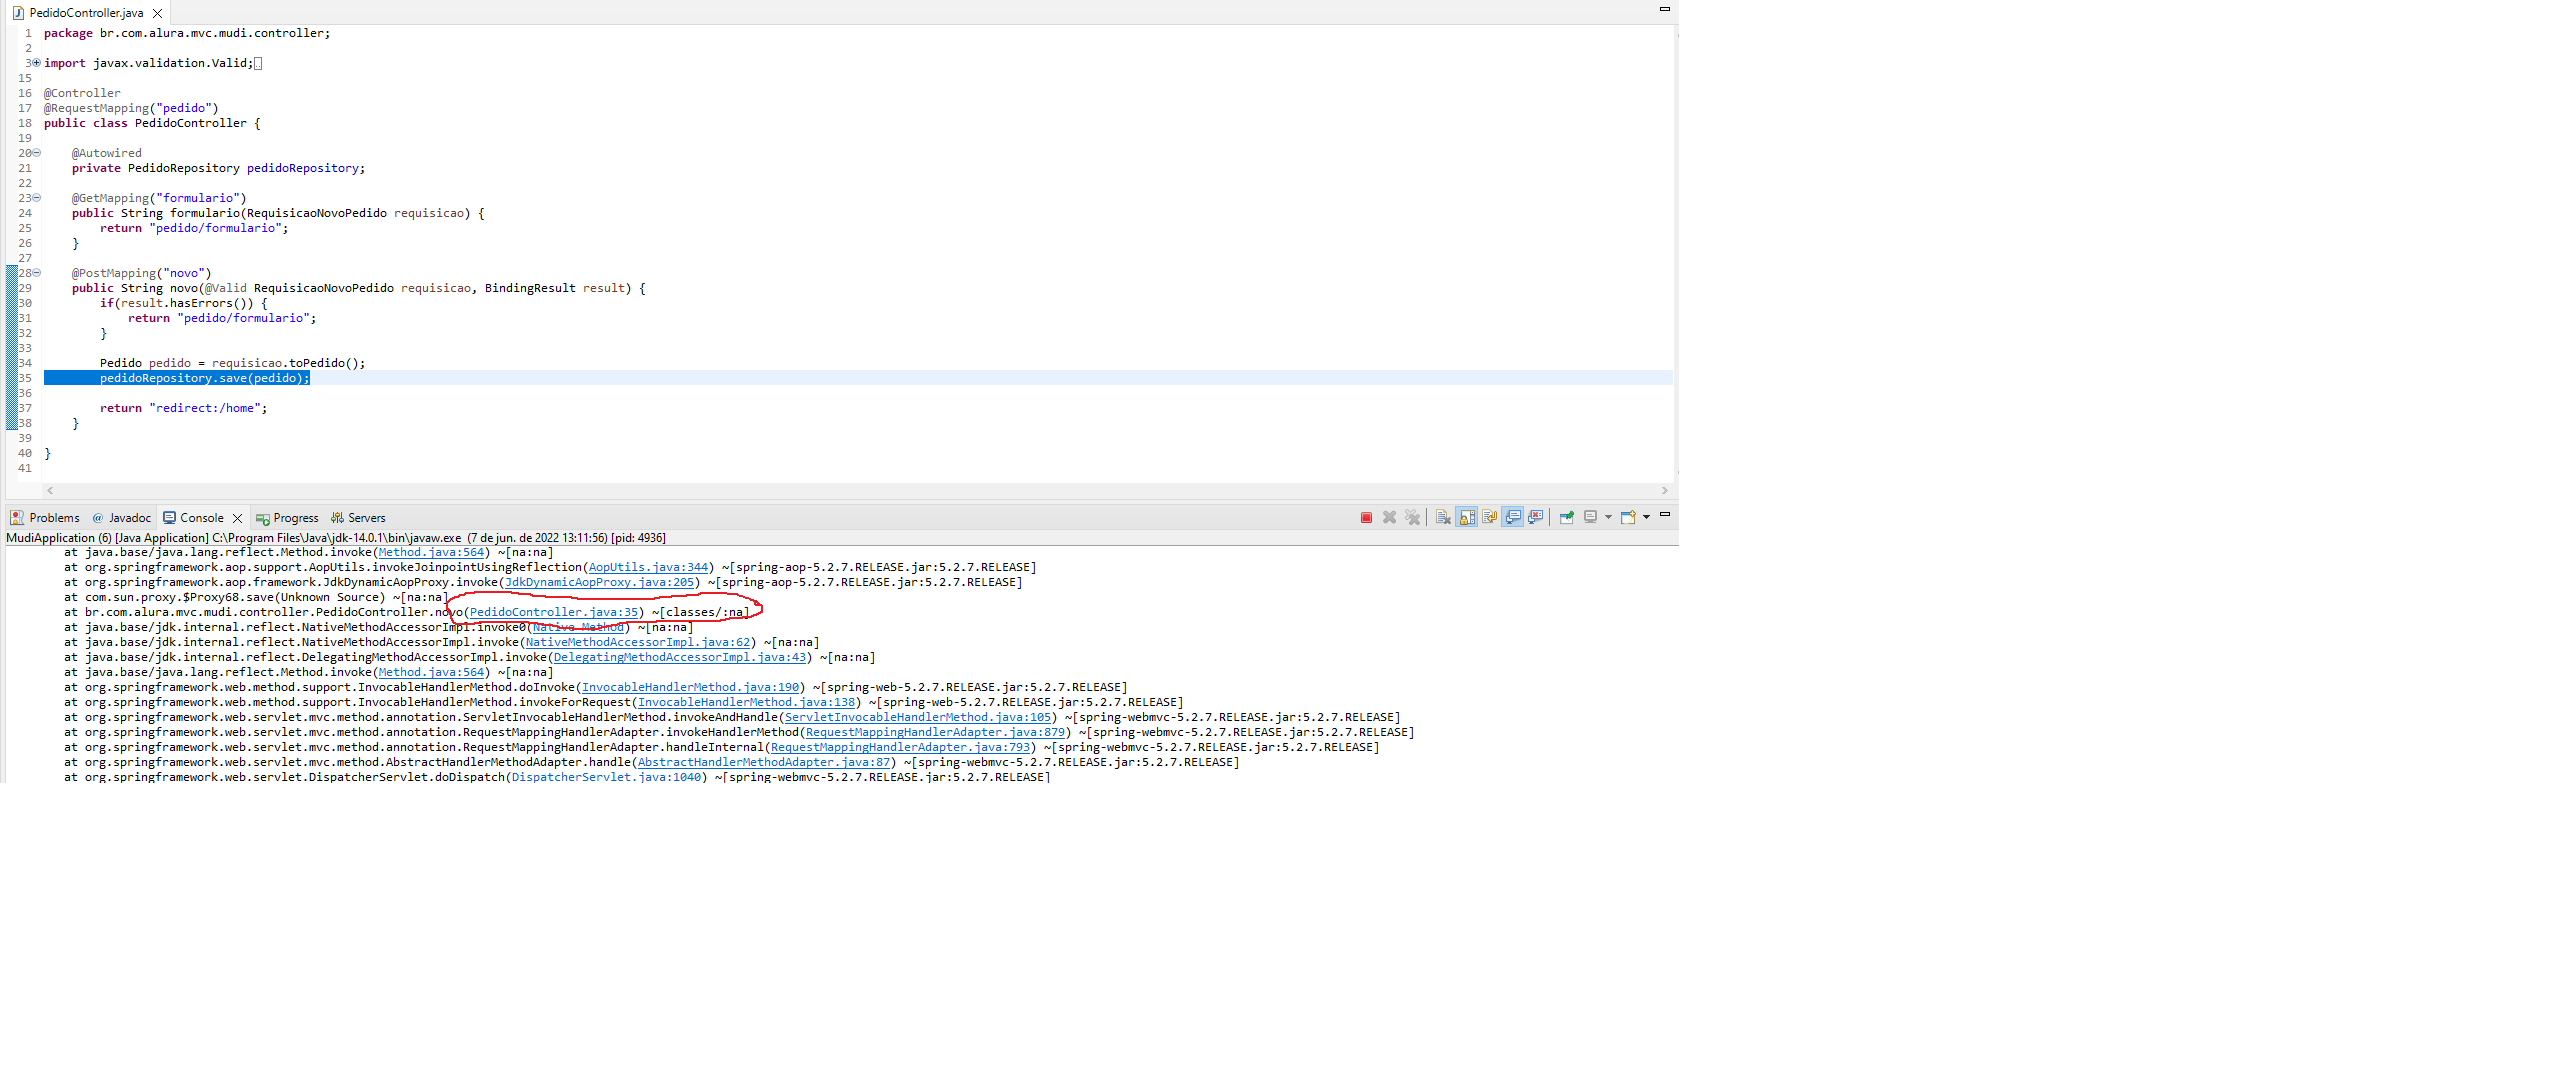This screenshot has width=2560, height=1080.
Task: Open the RequestMappingHandlerAdapter.java:879 link
Action: (x=936, y=732)
